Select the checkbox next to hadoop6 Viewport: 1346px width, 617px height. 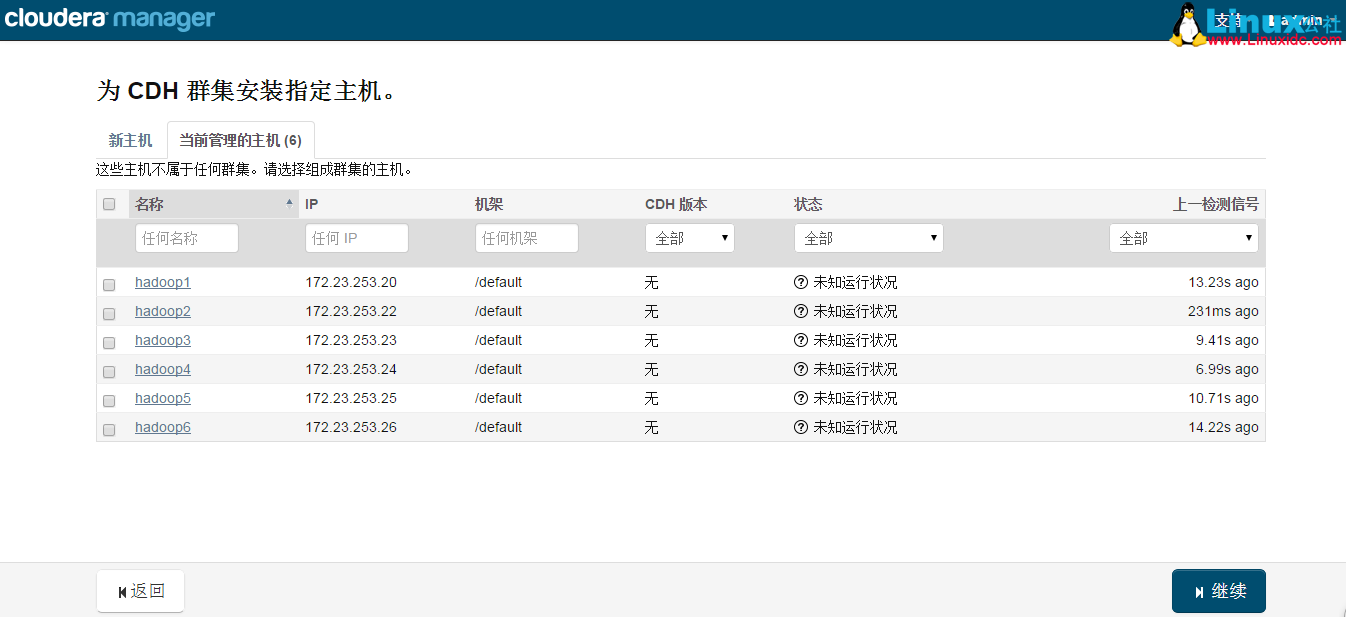(109, 428)
